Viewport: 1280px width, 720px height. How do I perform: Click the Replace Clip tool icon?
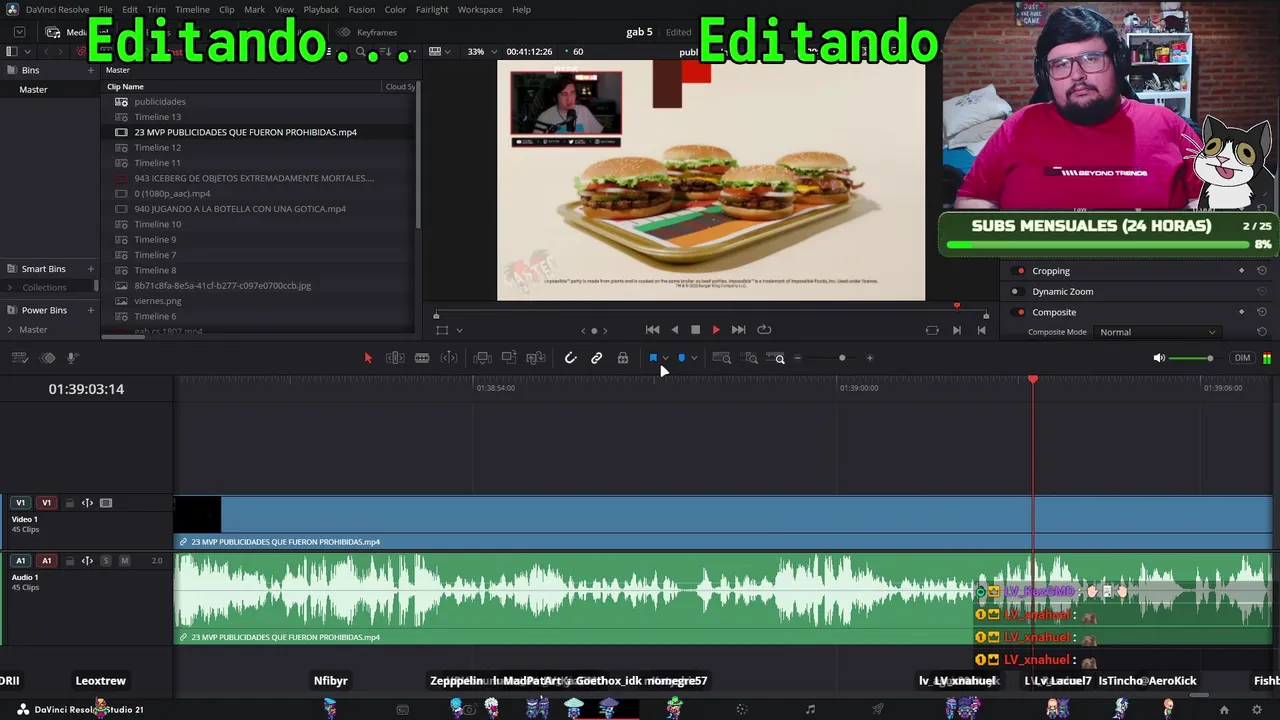536,358
